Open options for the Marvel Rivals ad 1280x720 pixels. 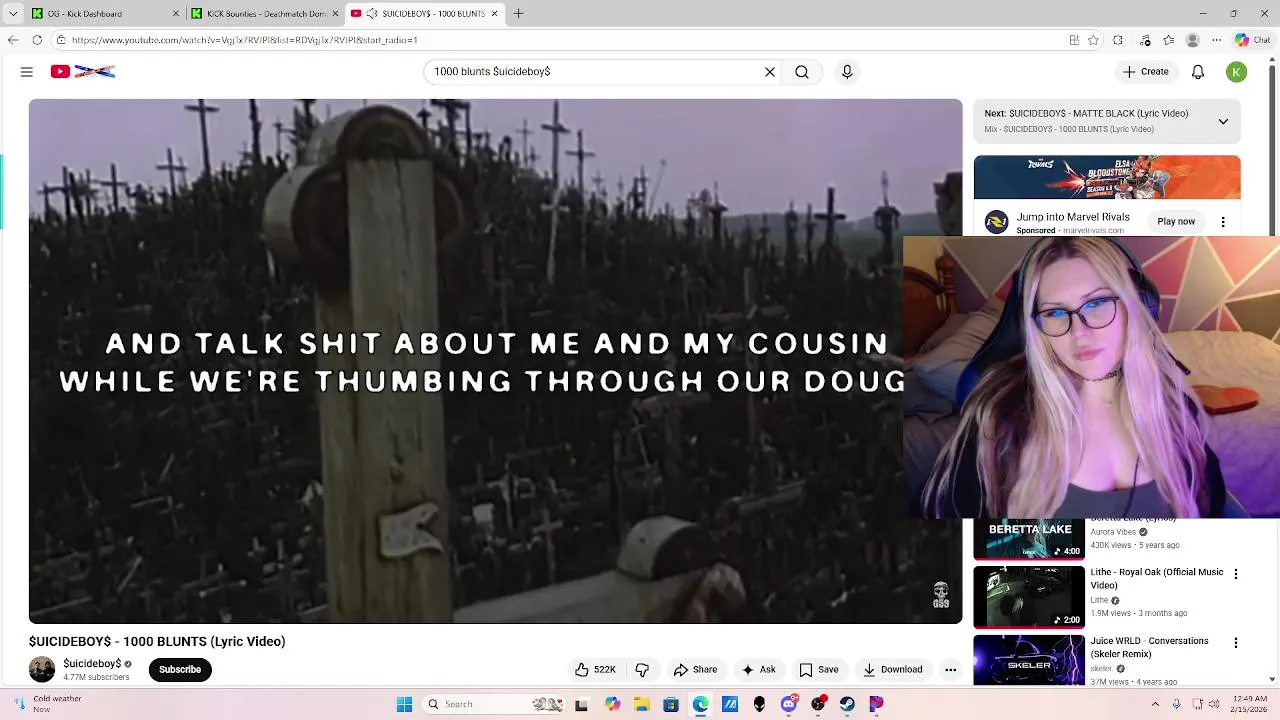tap(1223, 222)
